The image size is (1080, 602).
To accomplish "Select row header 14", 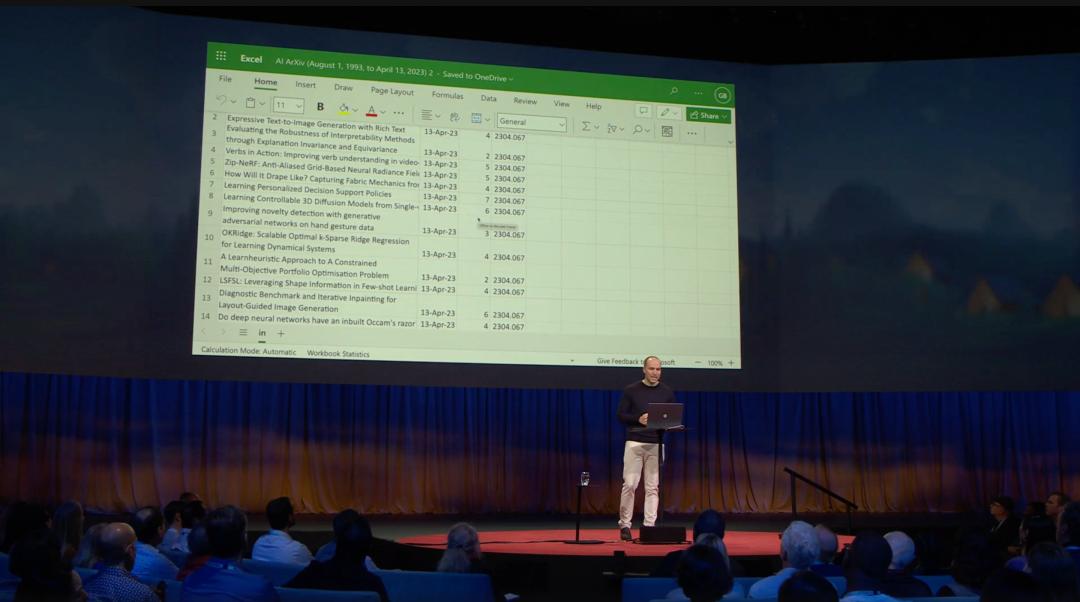I will tap(205, 315).
